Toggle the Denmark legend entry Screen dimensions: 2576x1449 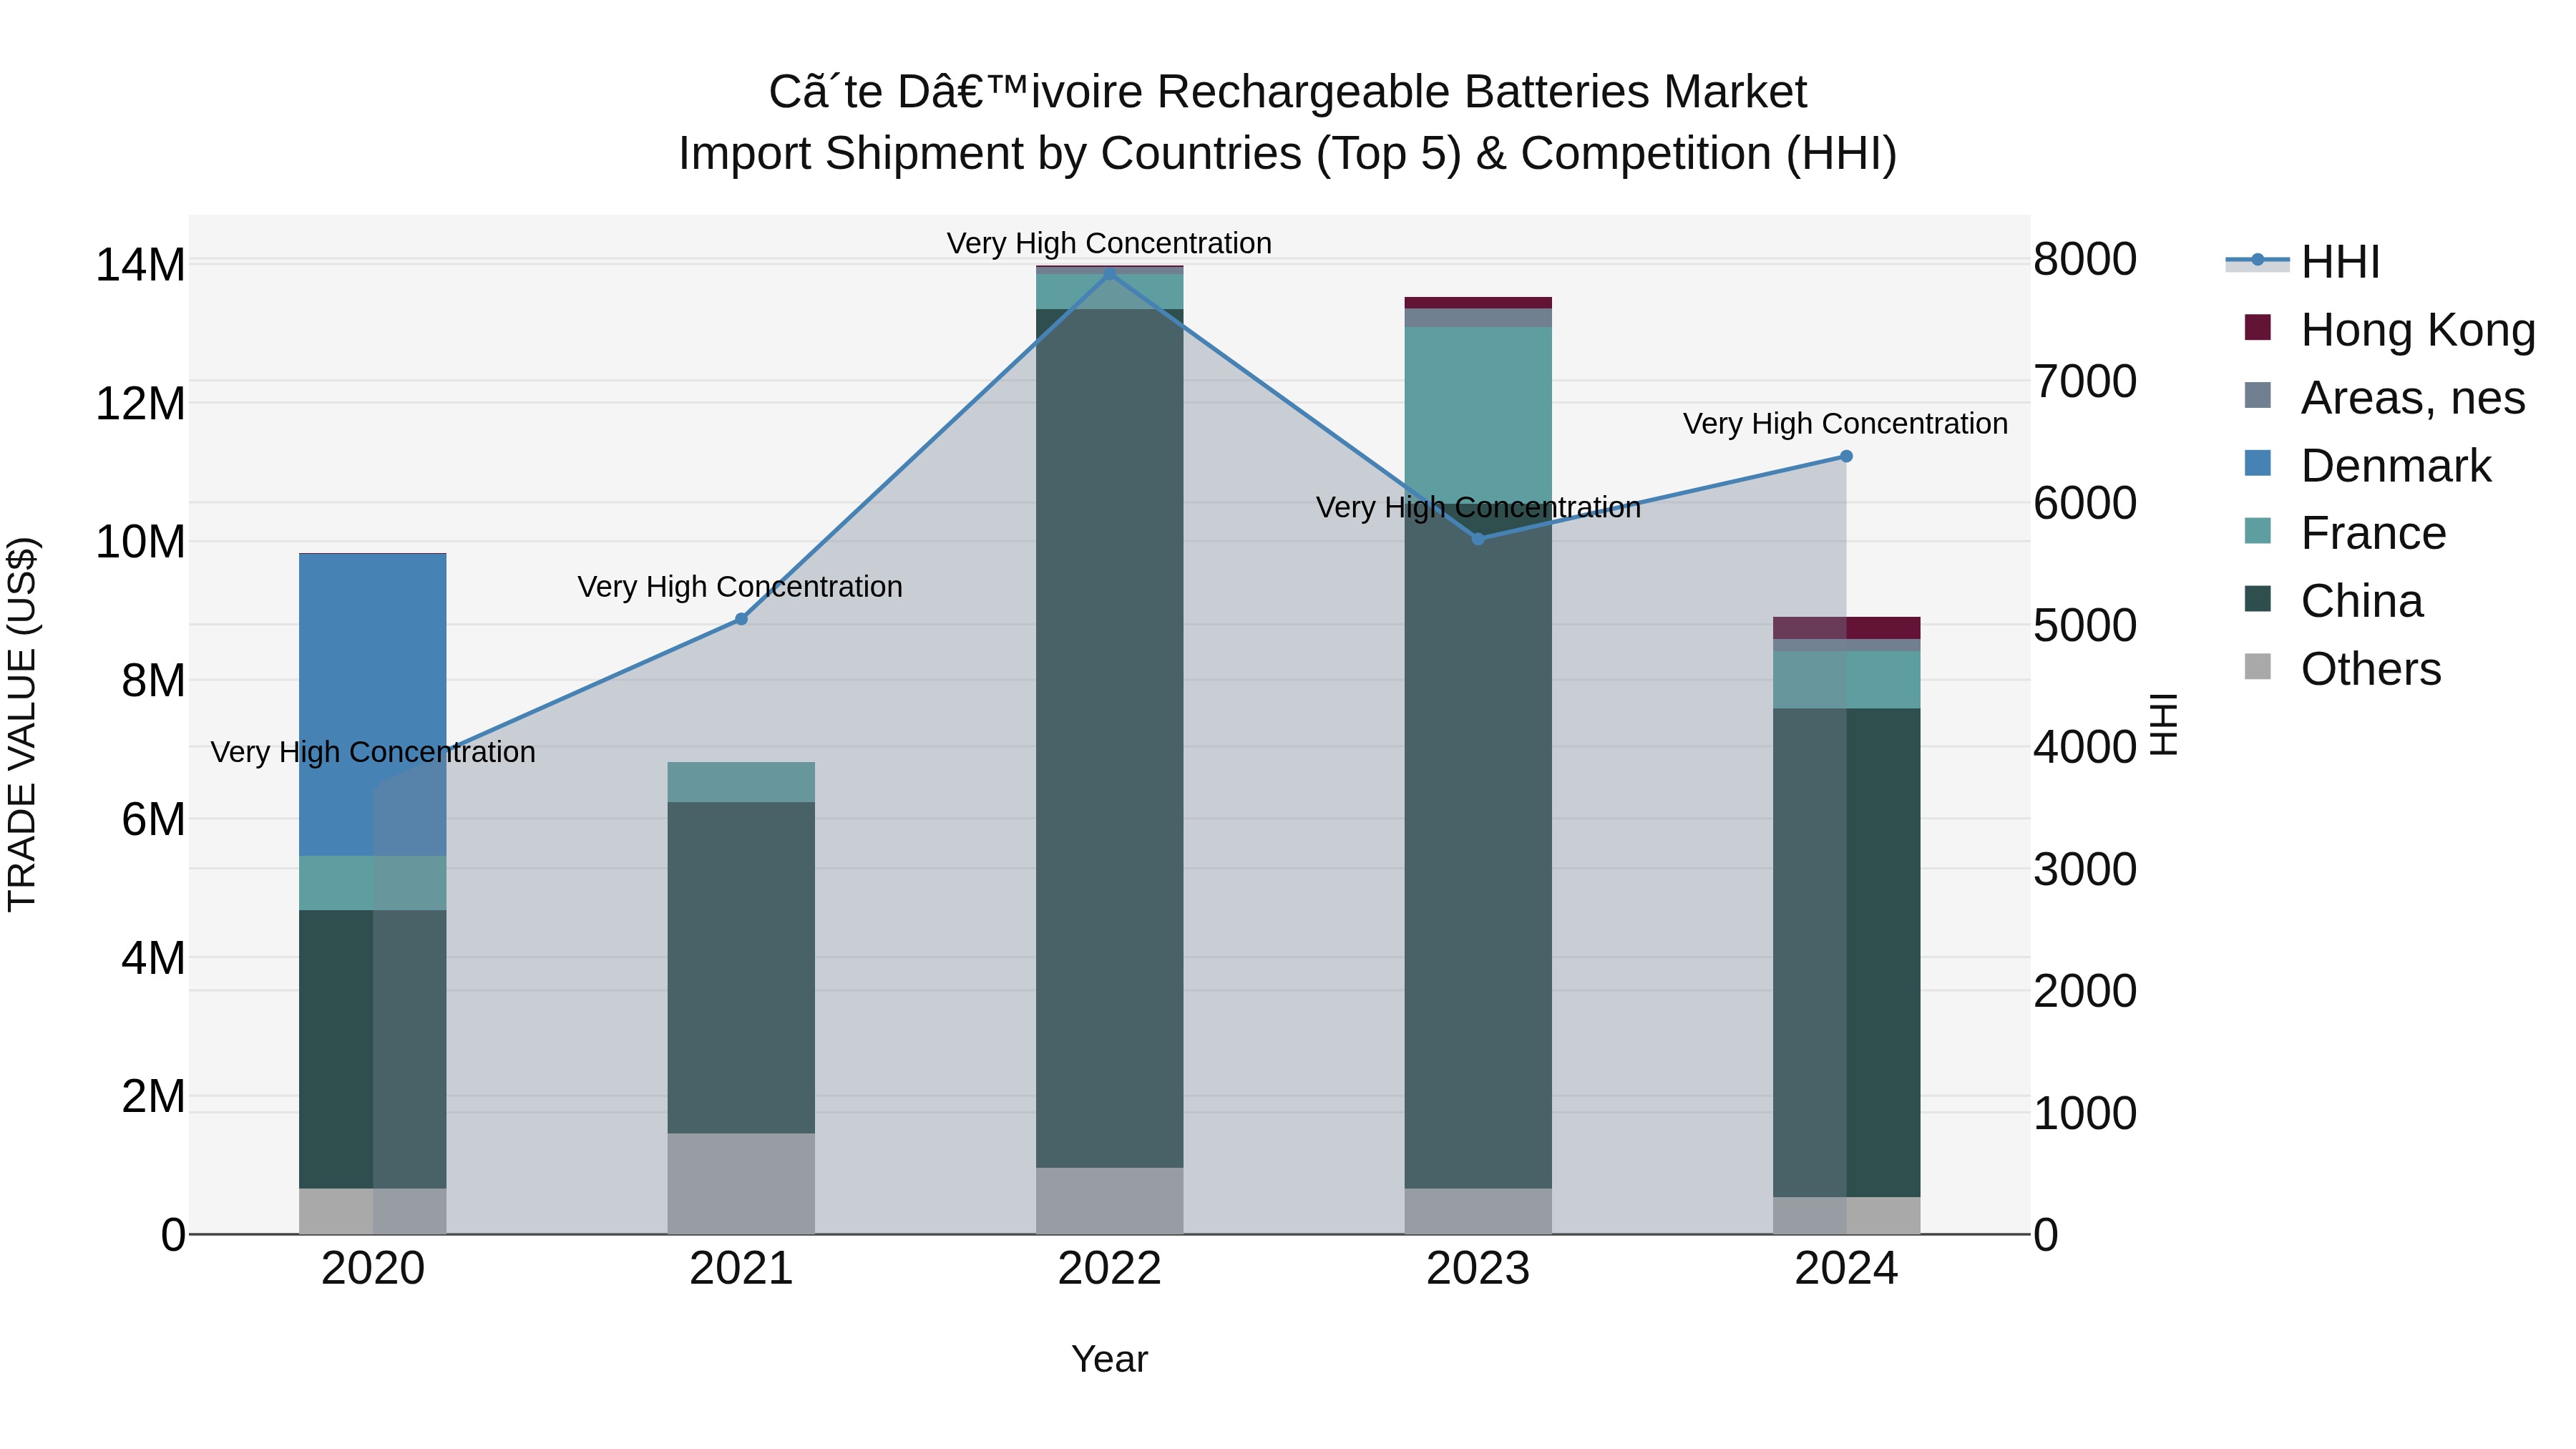(x=2367, y=465)
